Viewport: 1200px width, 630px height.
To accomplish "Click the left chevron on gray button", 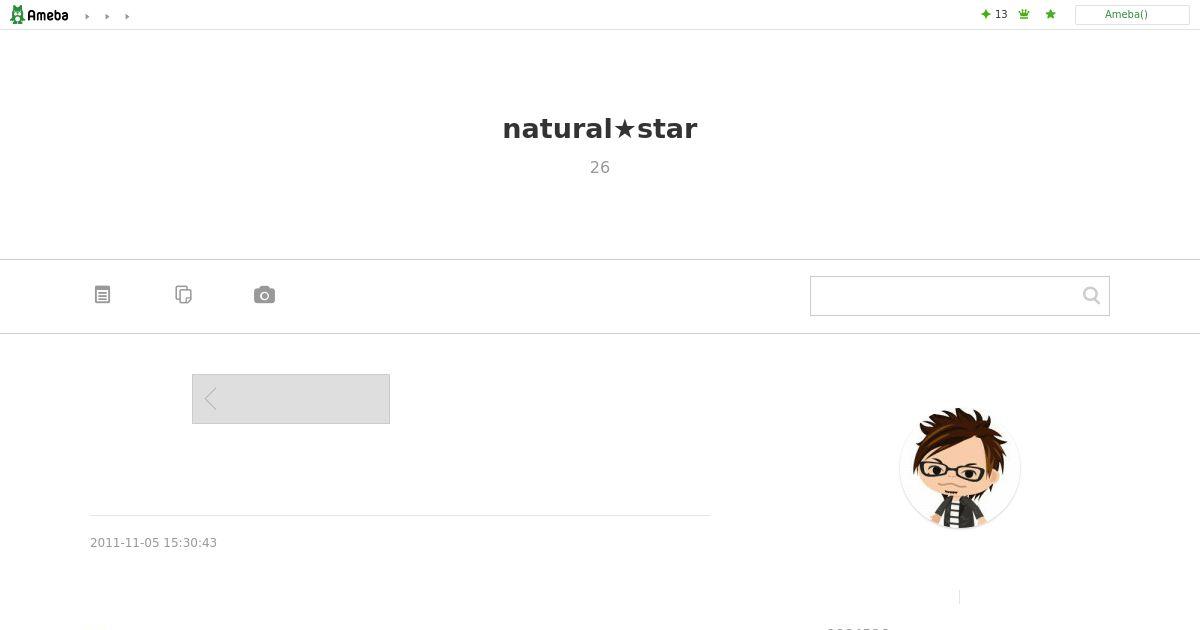I will coord(211,399).
